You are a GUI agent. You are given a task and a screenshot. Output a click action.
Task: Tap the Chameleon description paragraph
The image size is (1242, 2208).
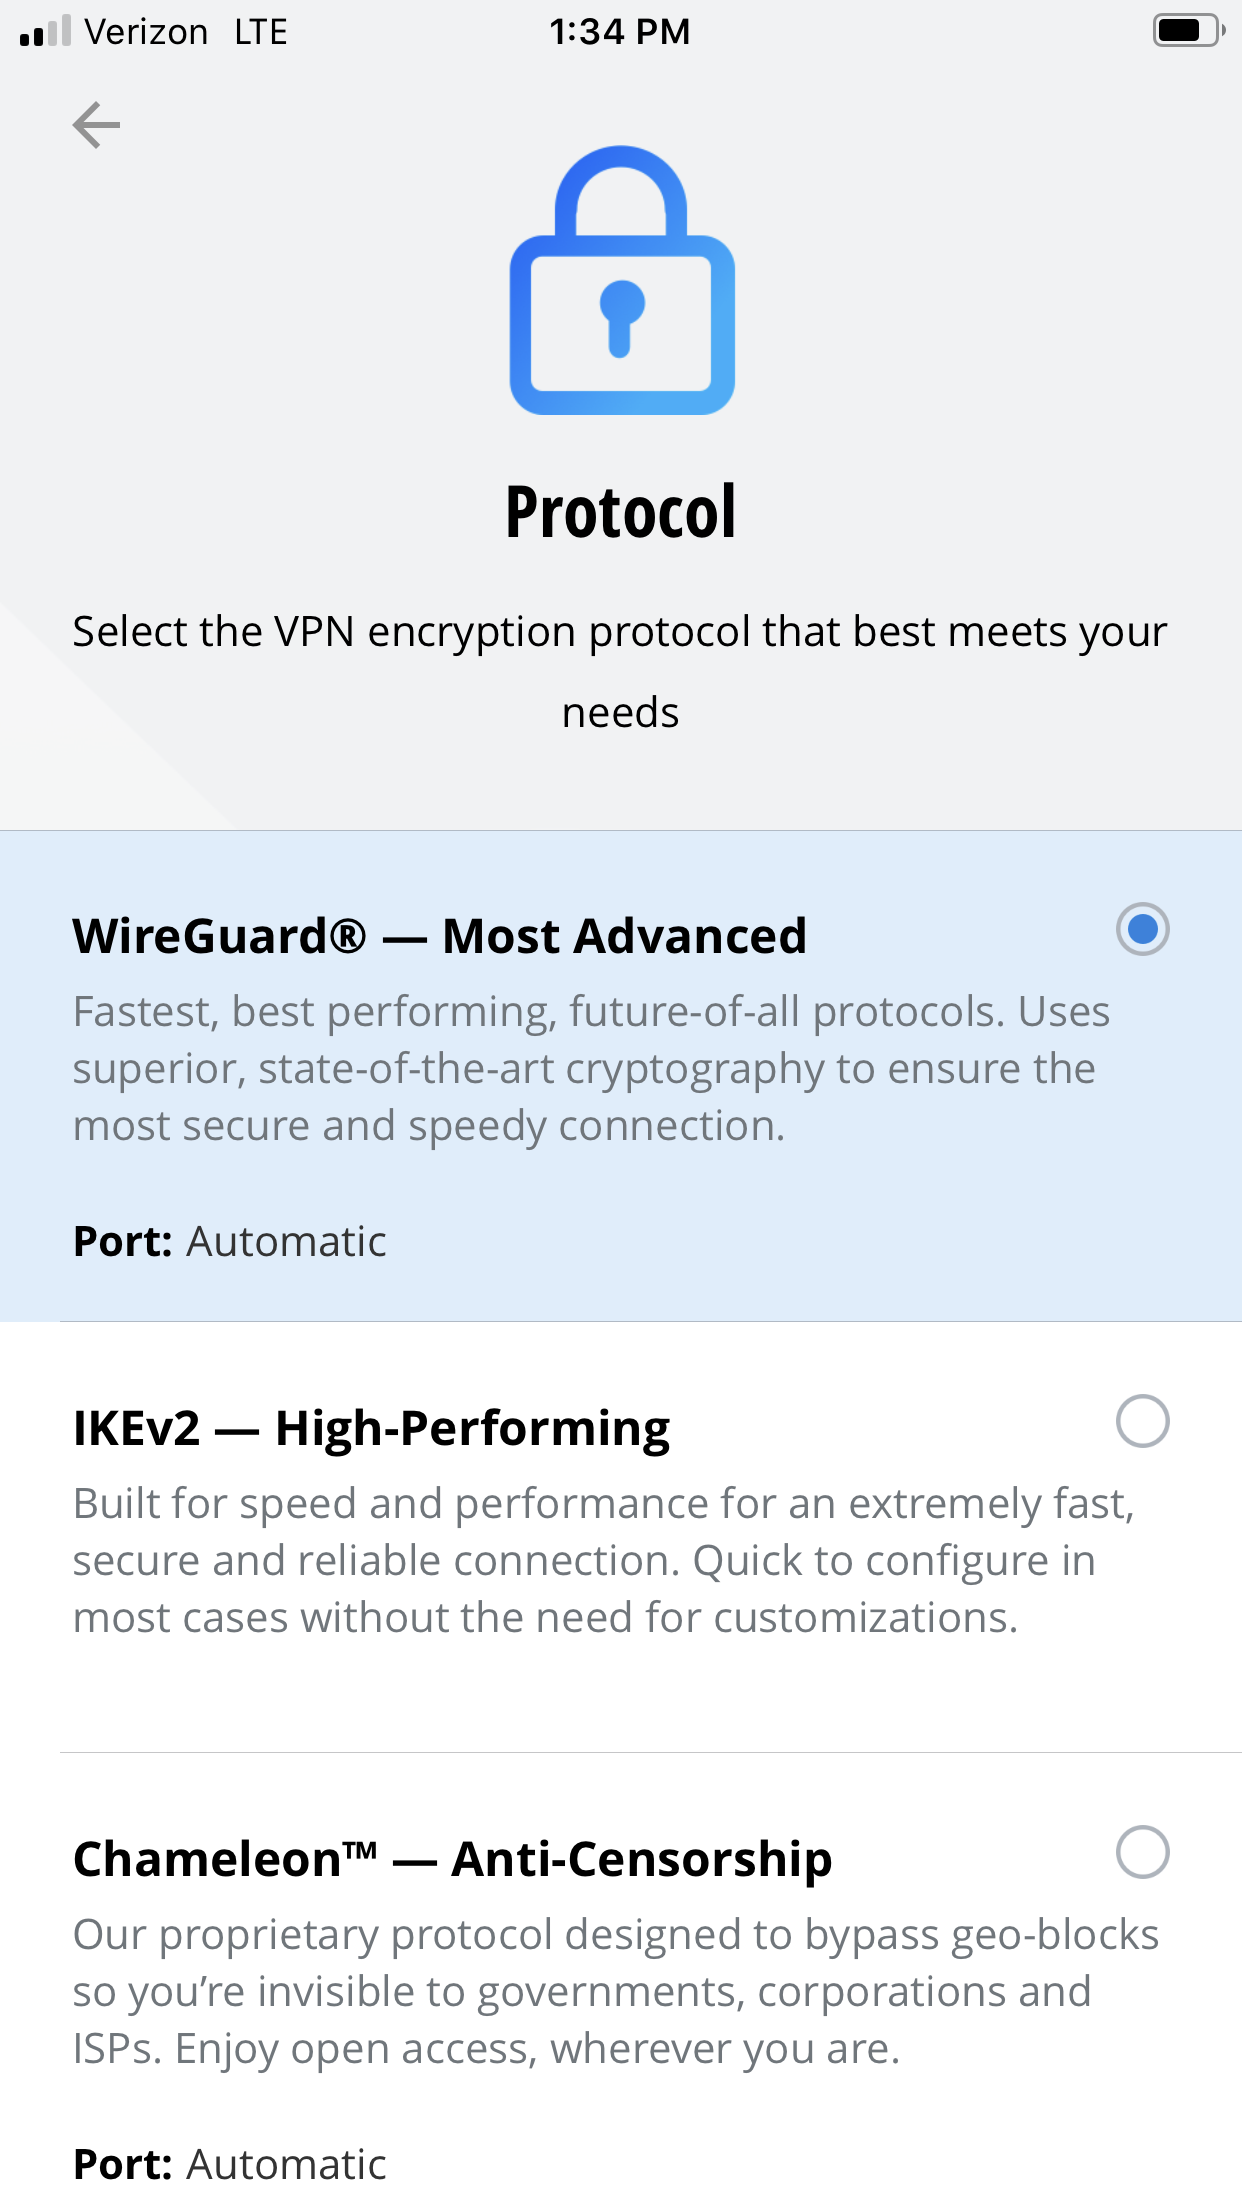coord(615,1992)
